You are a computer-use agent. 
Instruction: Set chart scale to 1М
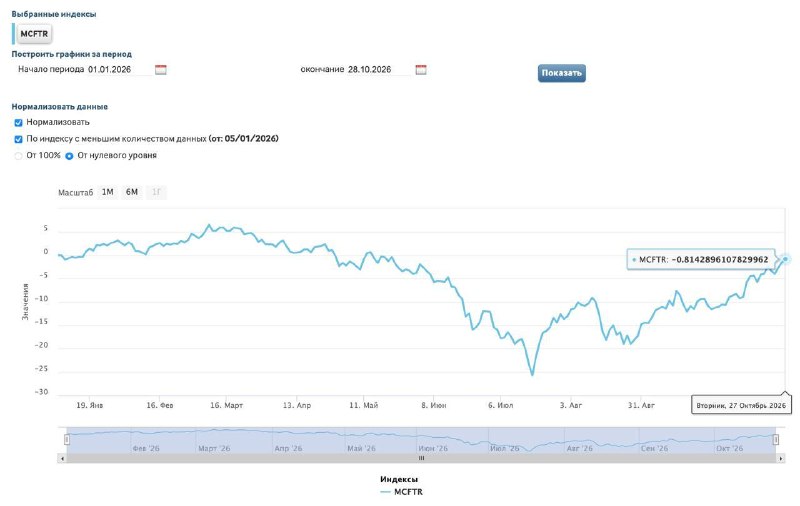tap(108, 192)
